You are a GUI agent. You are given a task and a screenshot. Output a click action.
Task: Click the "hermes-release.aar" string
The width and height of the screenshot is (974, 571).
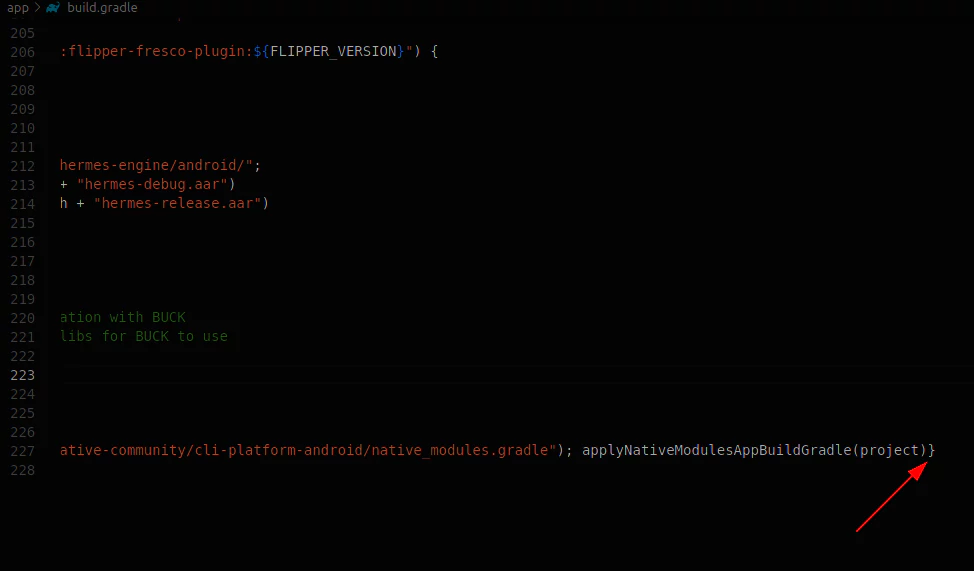[x=177, y=203]
